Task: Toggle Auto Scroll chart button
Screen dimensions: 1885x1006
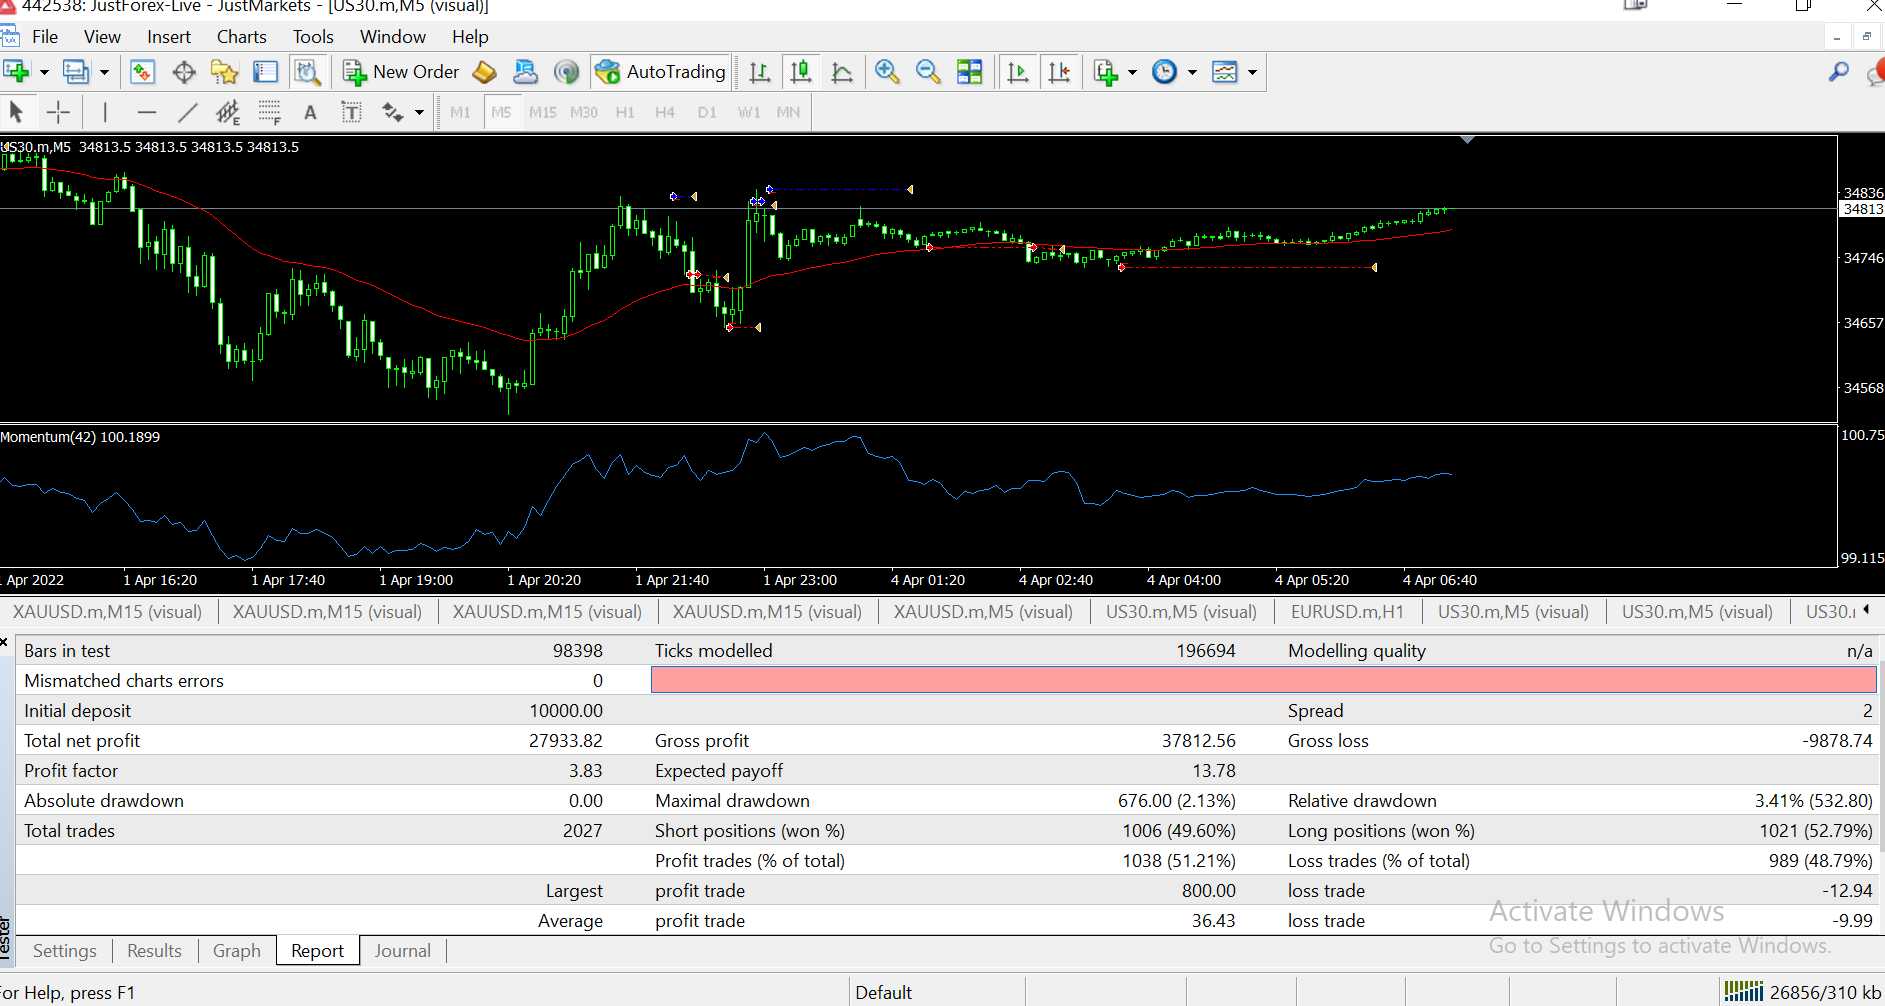Action: (x=1018, y=72)
